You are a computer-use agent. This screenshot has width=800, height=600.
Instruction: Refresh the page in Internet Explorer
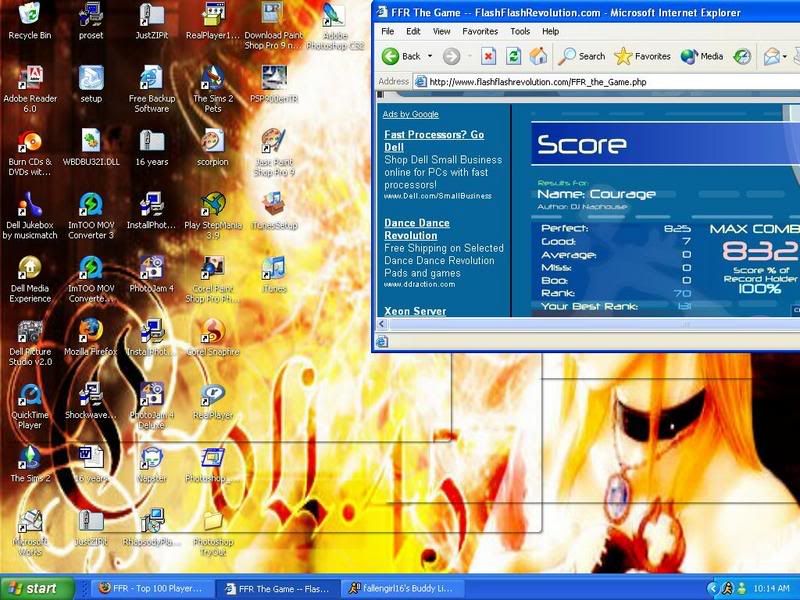513,56
